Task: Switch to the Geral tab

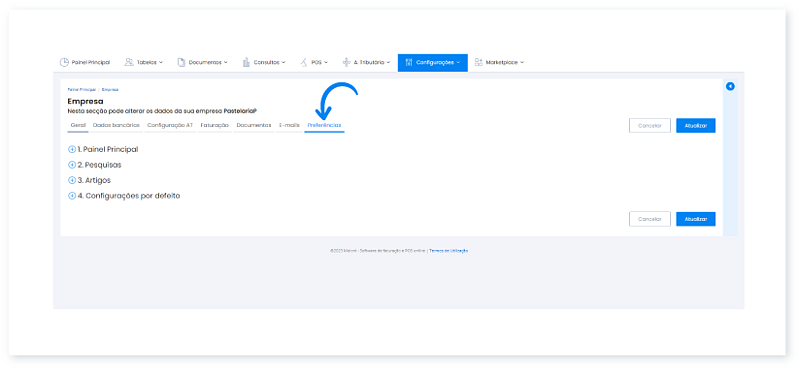Action: pos(78,125)
